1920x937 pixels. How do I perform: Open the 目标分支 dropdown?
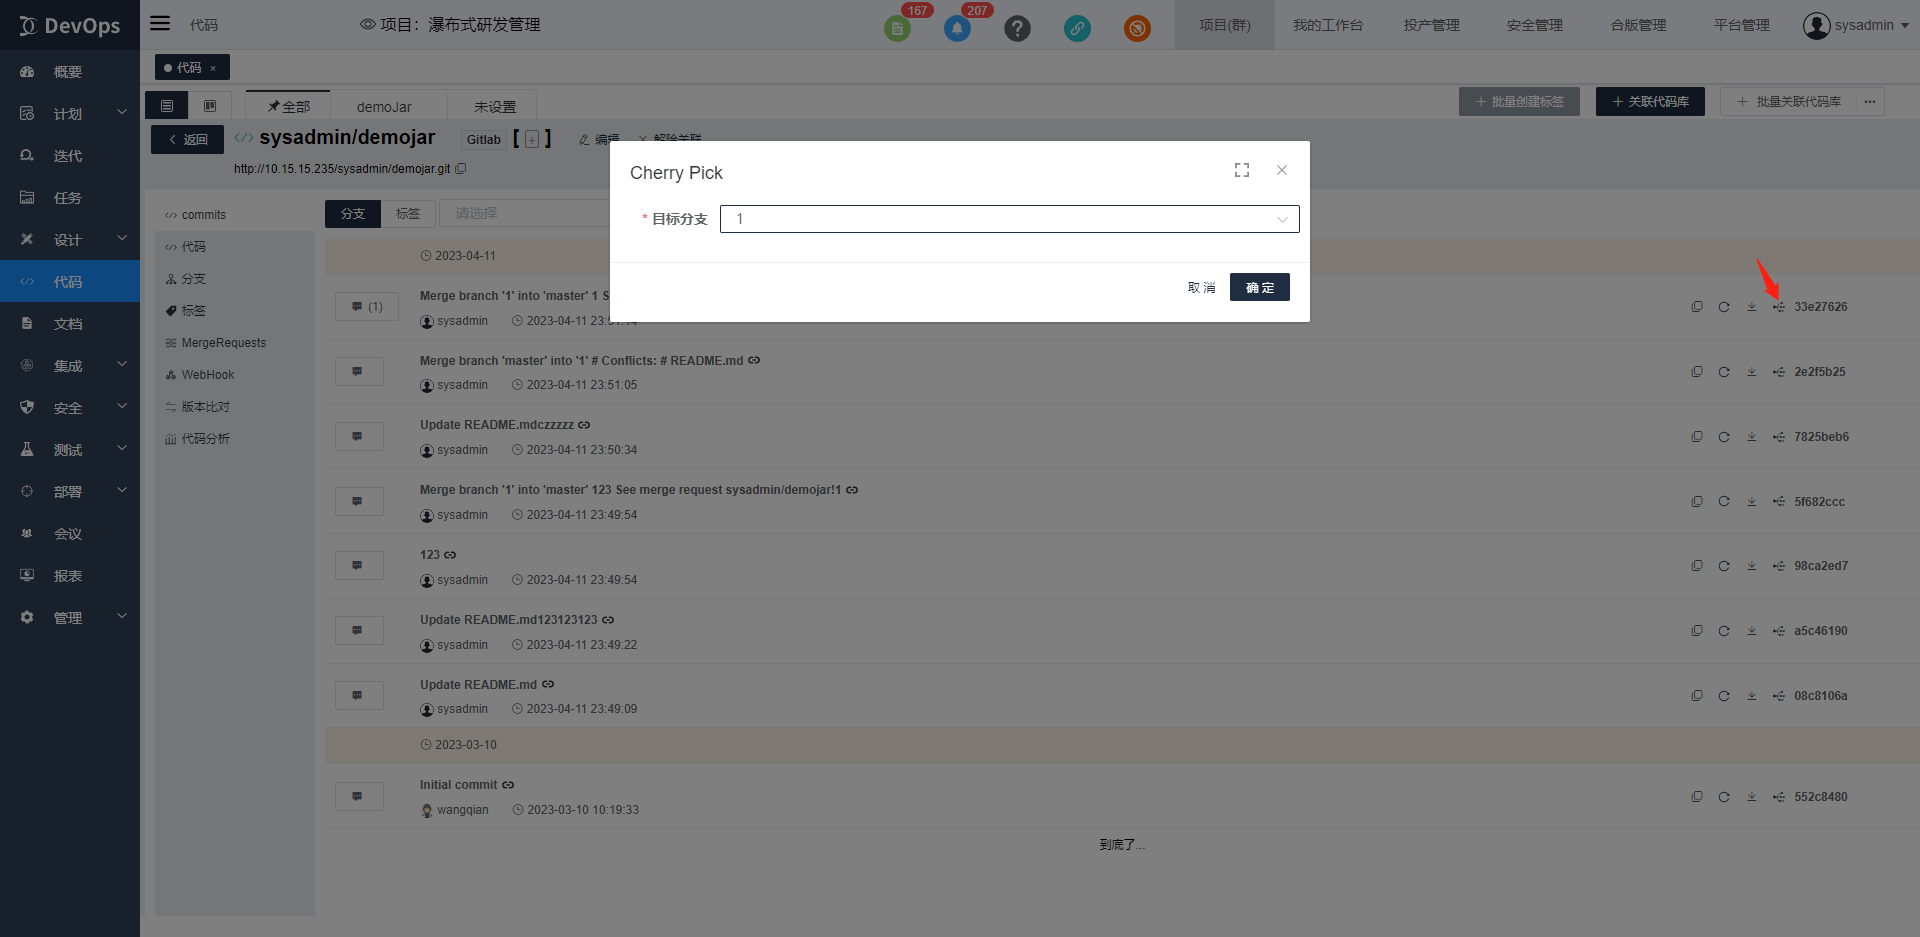tap(1009, 219)
